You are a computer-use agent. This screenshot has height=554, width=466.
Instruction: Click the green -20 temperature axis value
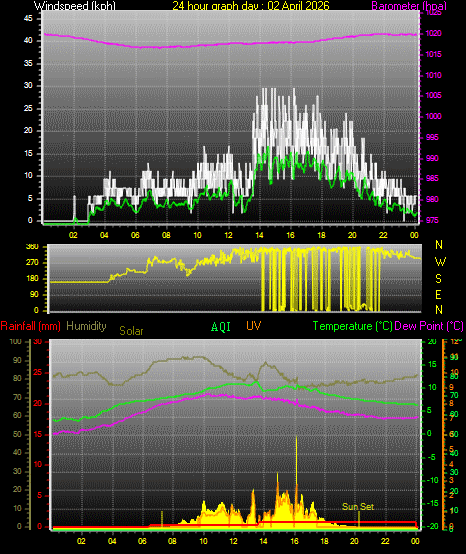pyautogui.click(x=433, y=526)
